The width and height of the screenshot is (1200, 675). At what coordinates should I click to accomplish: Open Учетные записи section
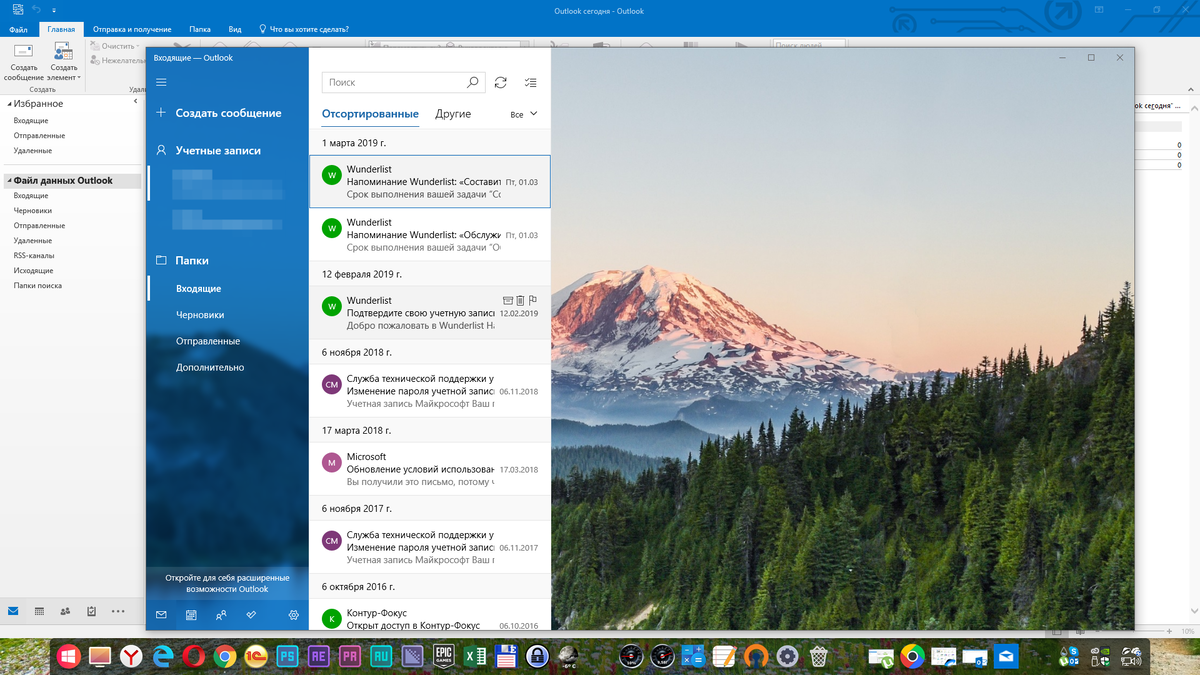218,150
